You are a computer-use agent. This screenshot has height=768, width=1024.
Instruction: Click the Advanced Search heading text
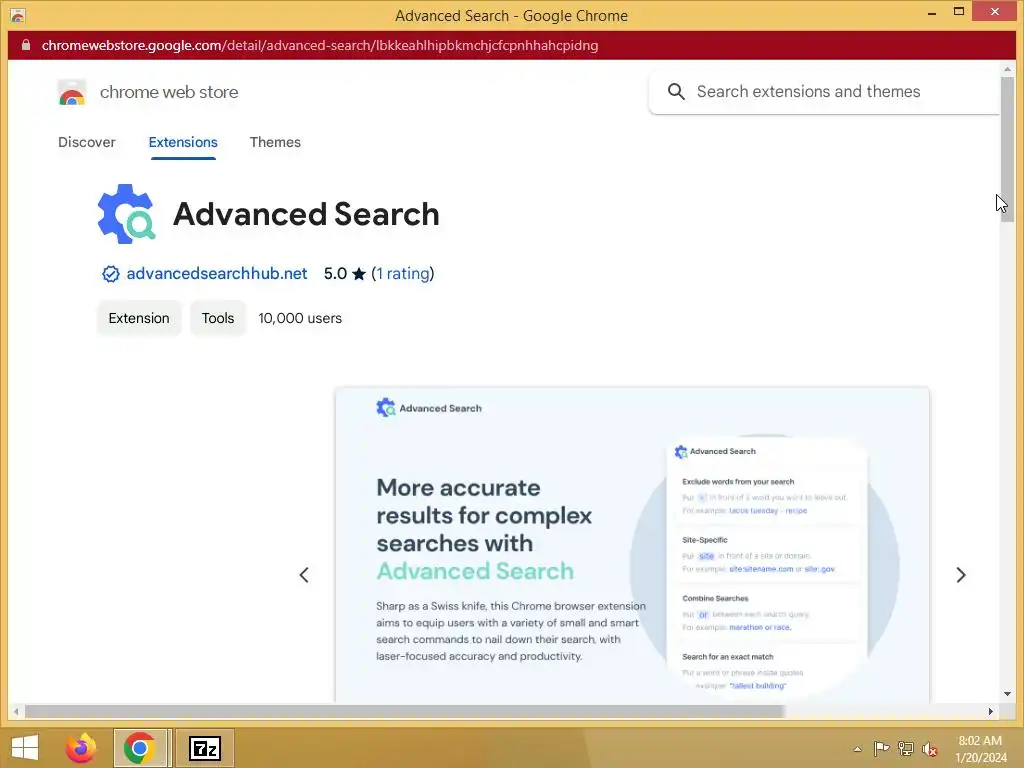point(306,214)
